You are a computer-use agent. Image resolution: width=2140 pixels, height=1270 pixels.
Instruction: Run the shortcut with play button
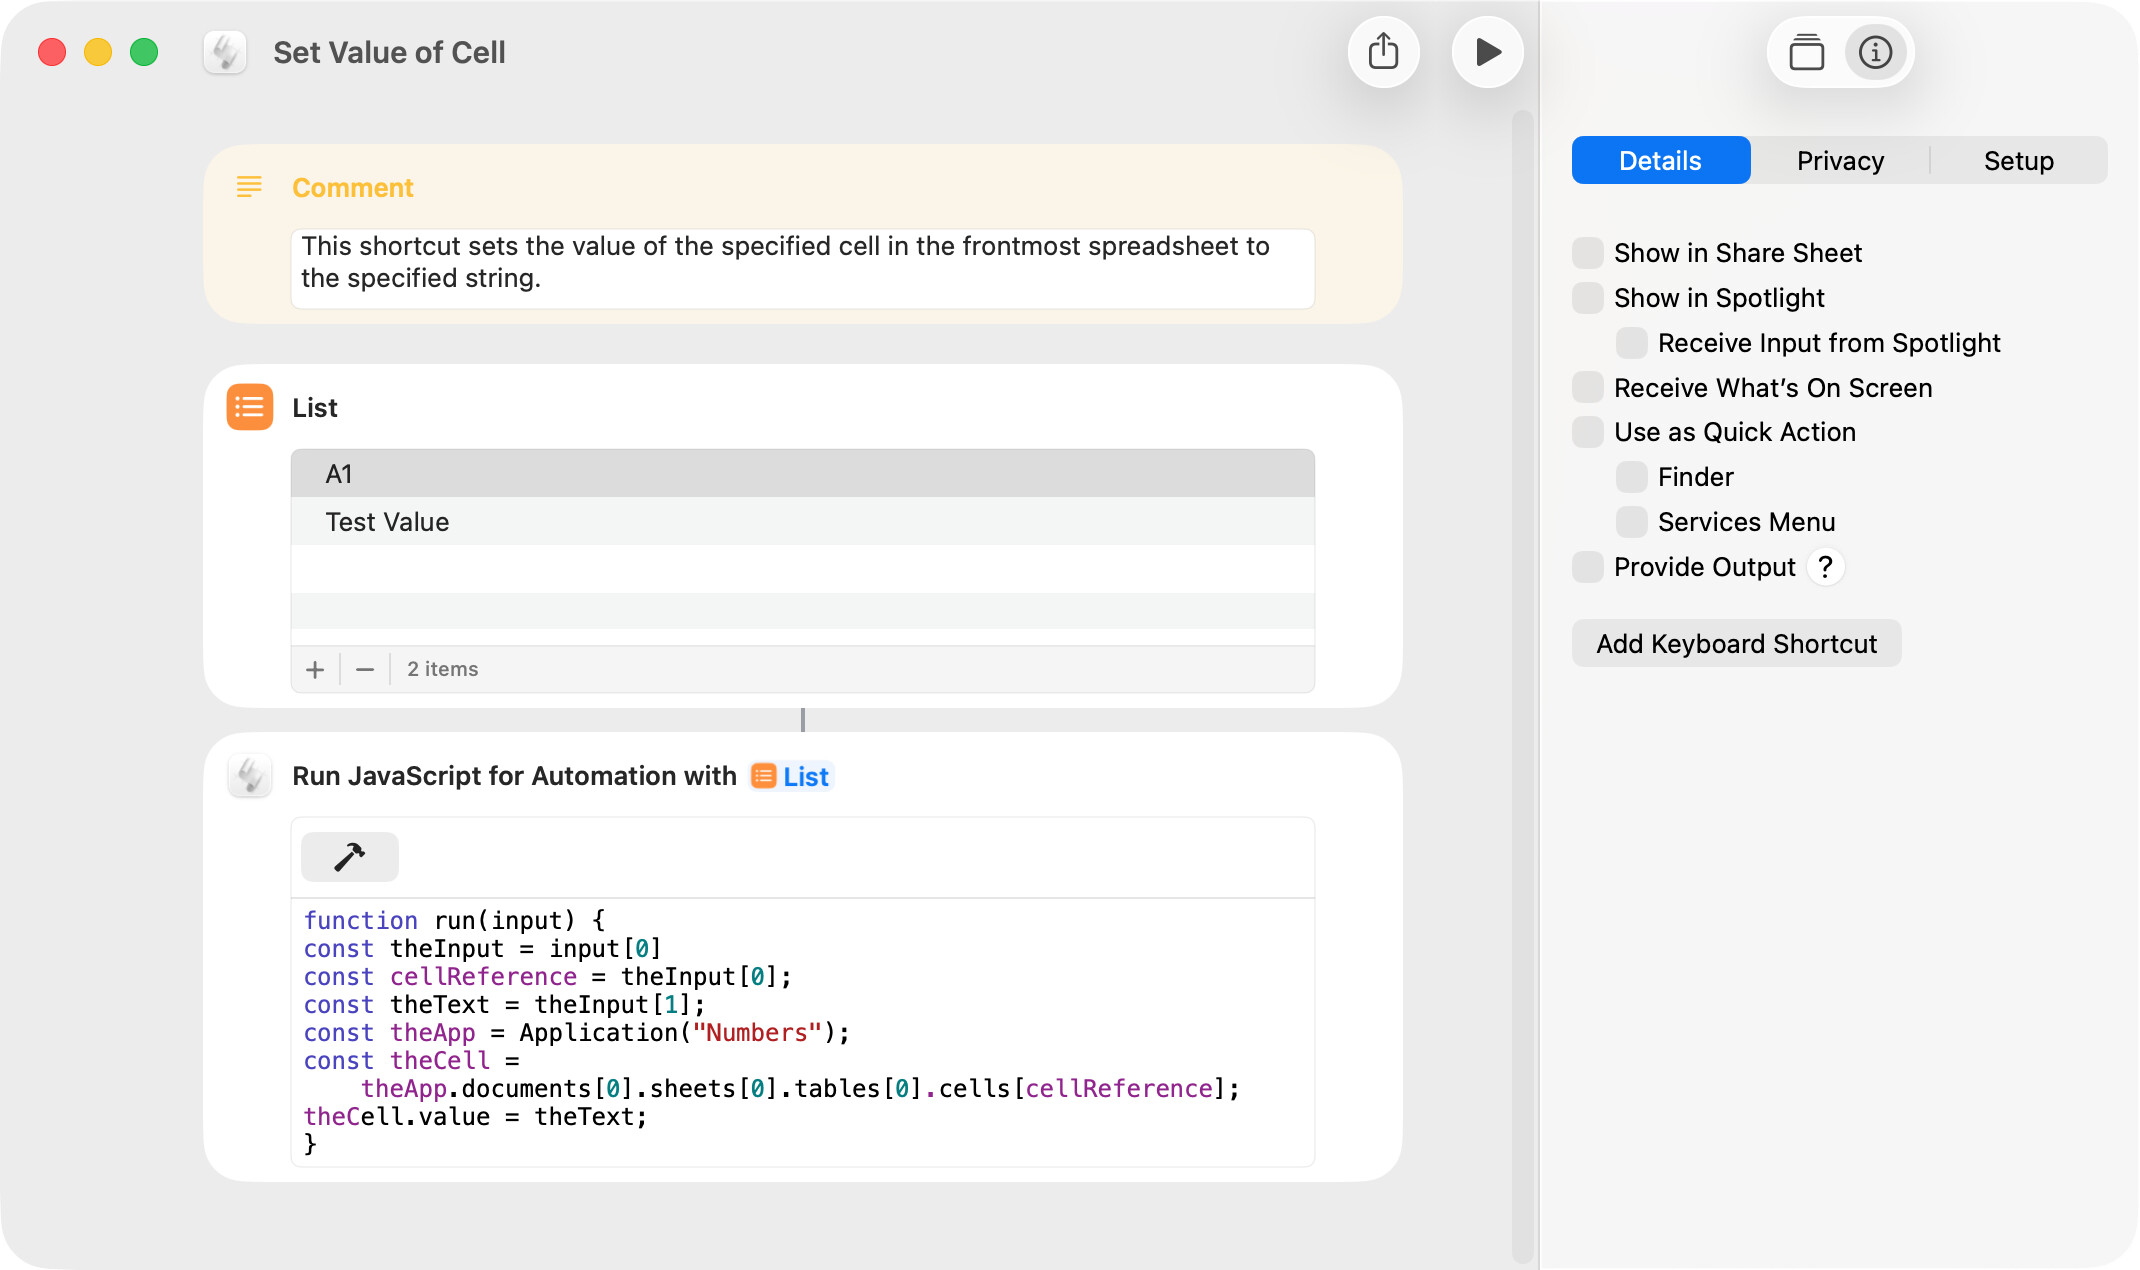pyautogui.click(x=1487, y=52)
